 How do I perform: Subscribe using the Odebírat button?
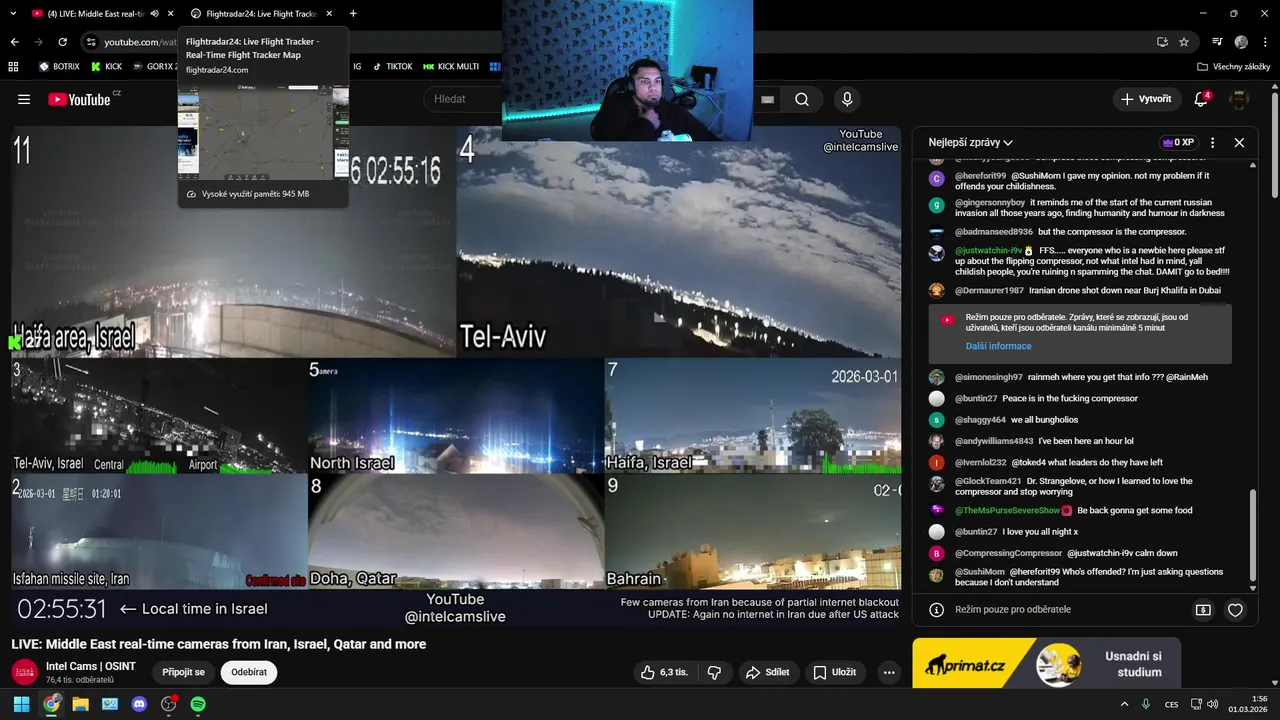(x=249, y=673)
